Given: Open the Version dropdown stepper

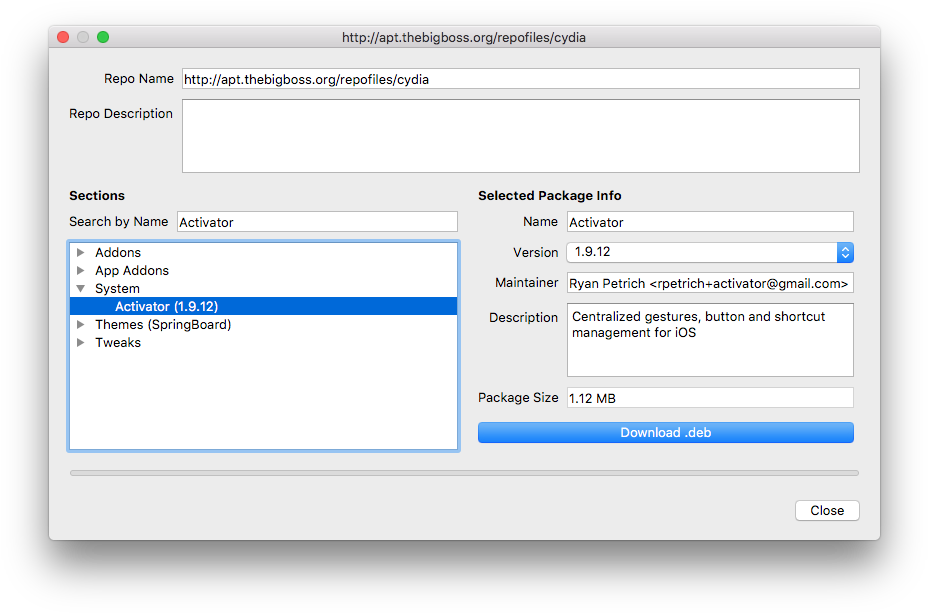Looking at the screenshot, I should pyautogui.click(x=845, y=253).
